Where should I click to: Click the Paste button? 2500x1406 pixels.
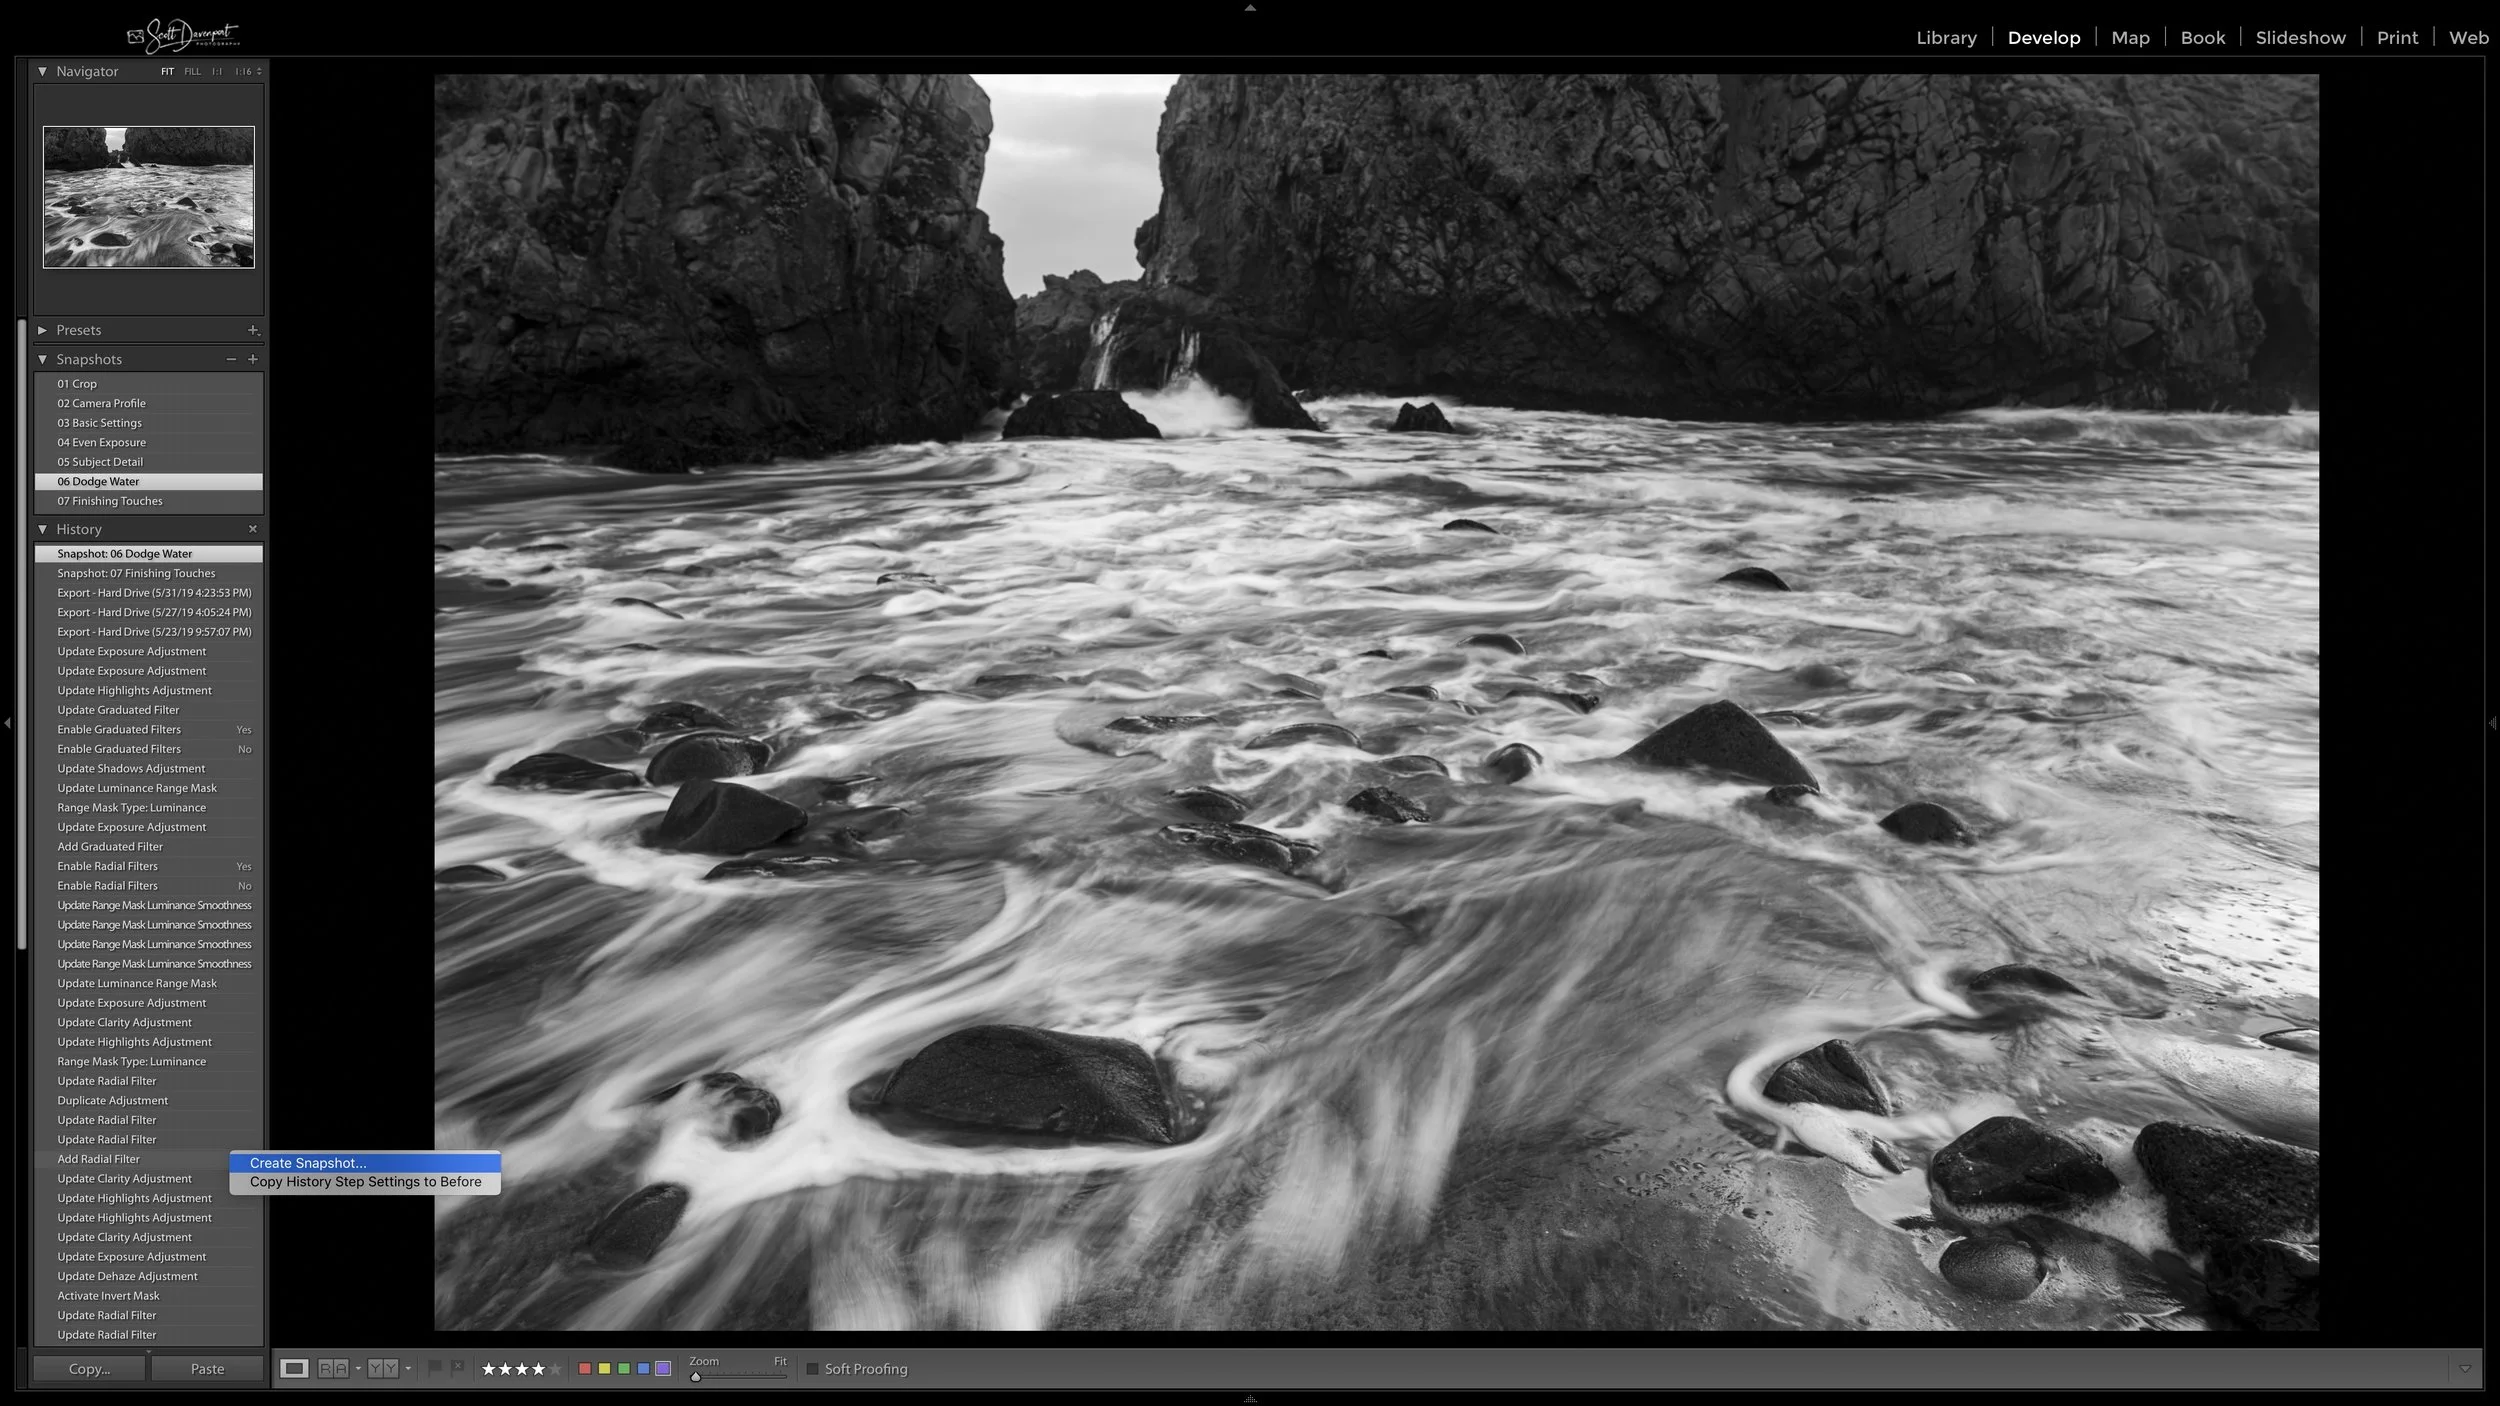click(x=206, y=1368)
